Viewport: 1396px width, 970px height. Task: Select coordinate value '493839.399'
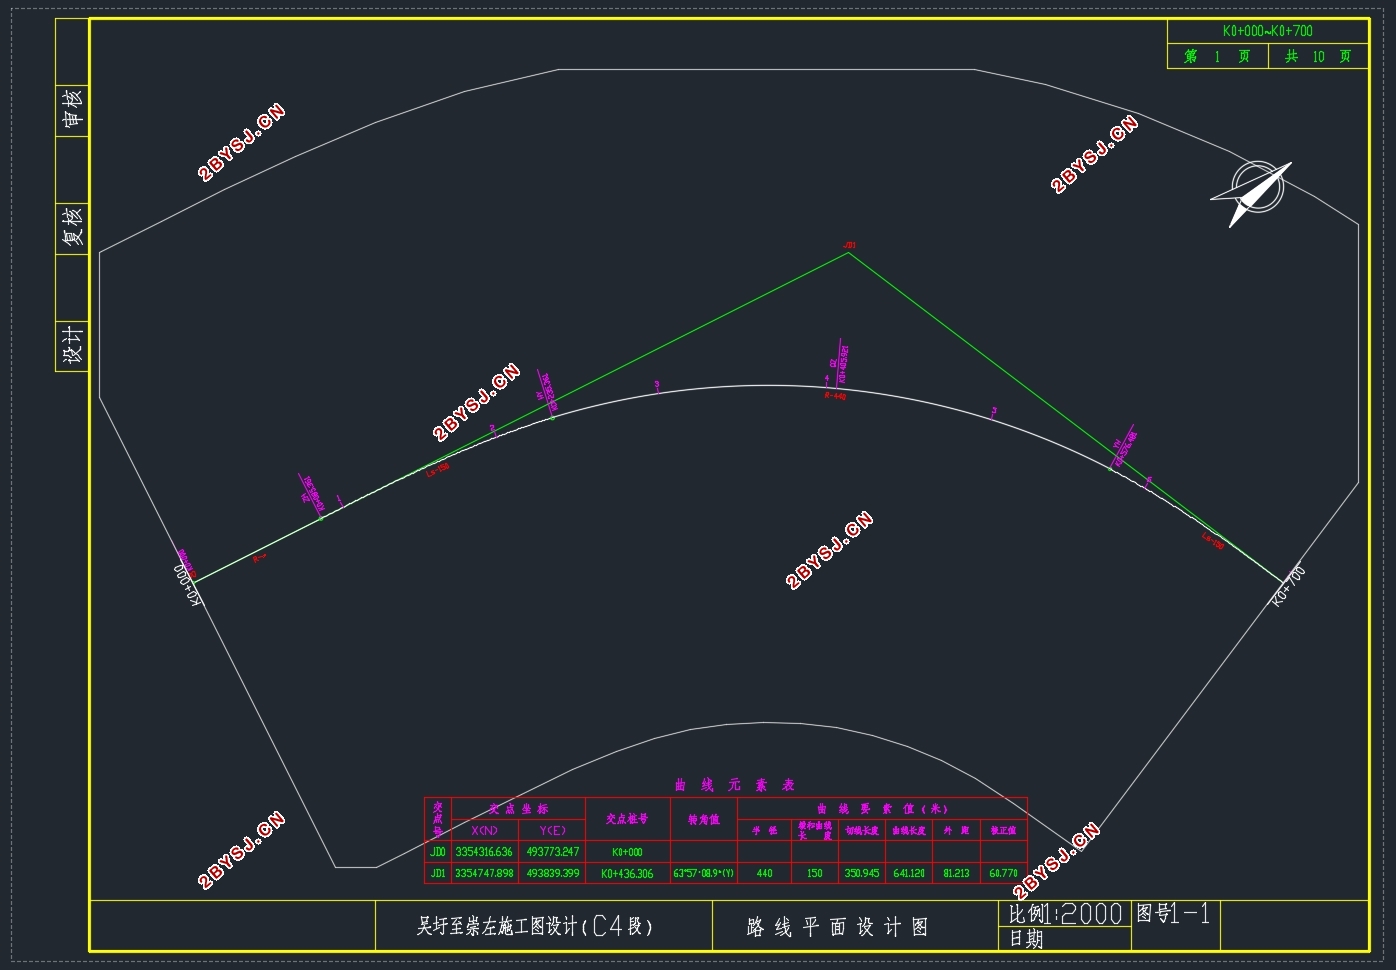(x=553, y=873)
